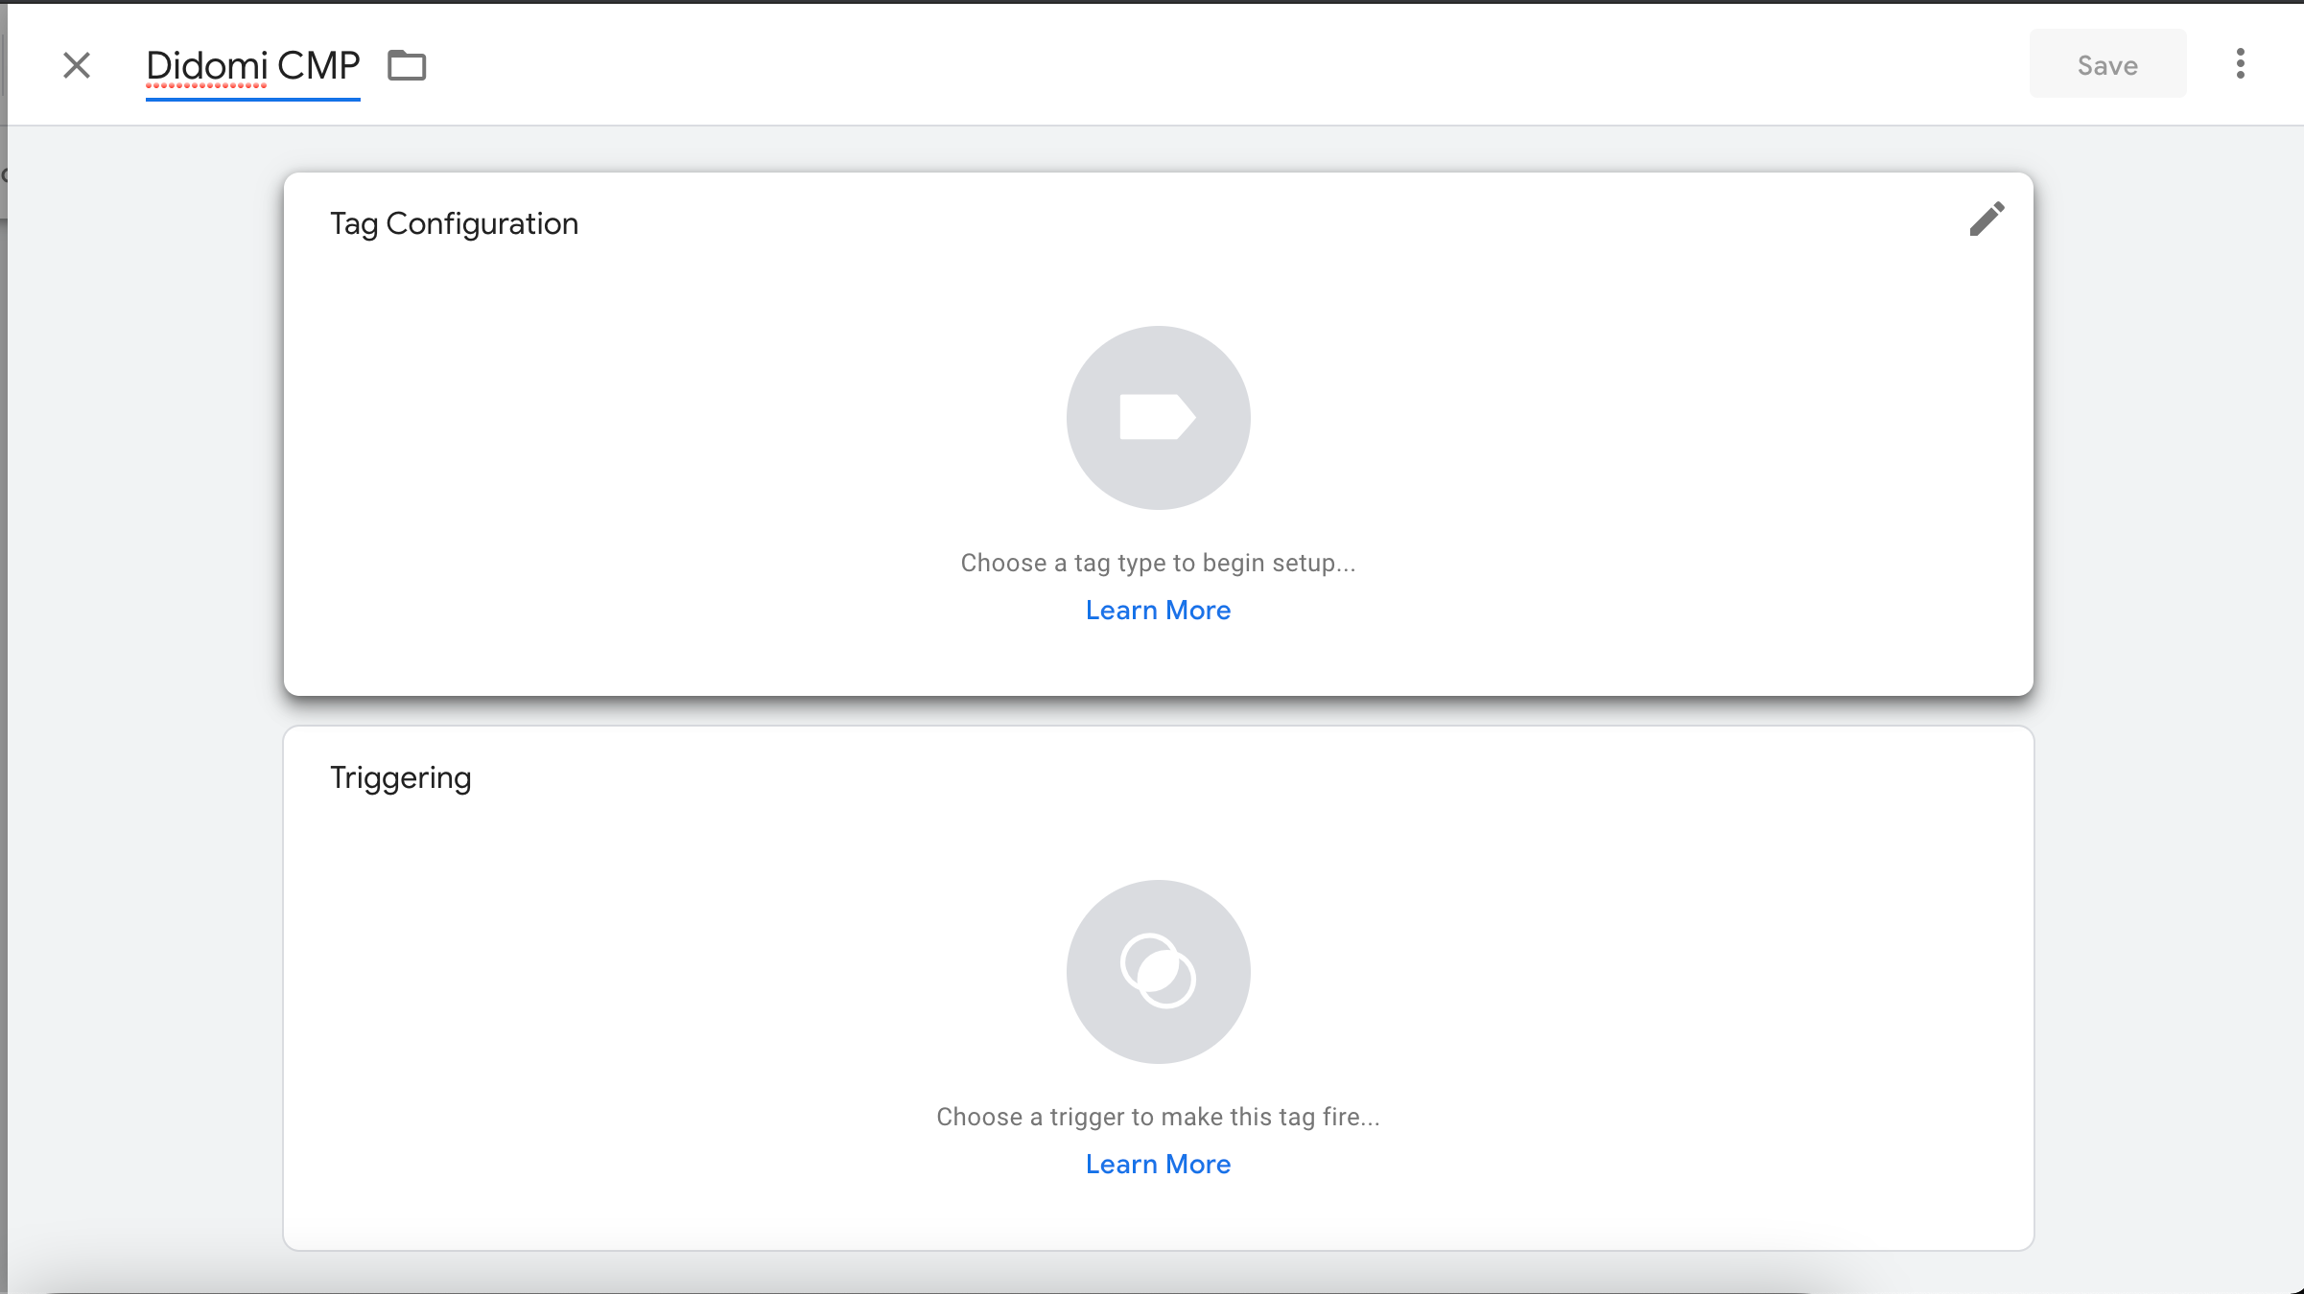The height and width of the screenshot is (1294, 2304).
Task: Click 'Choose a trigger to make this tag fire' text
Action: point(1157,1117)
